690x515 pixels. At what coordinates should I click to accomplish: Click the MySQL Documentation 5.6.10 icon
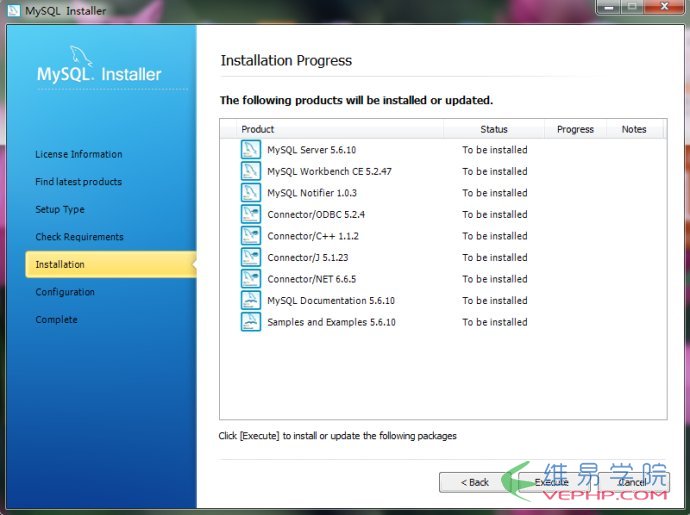pyautogui.click(x=251, y=300)
